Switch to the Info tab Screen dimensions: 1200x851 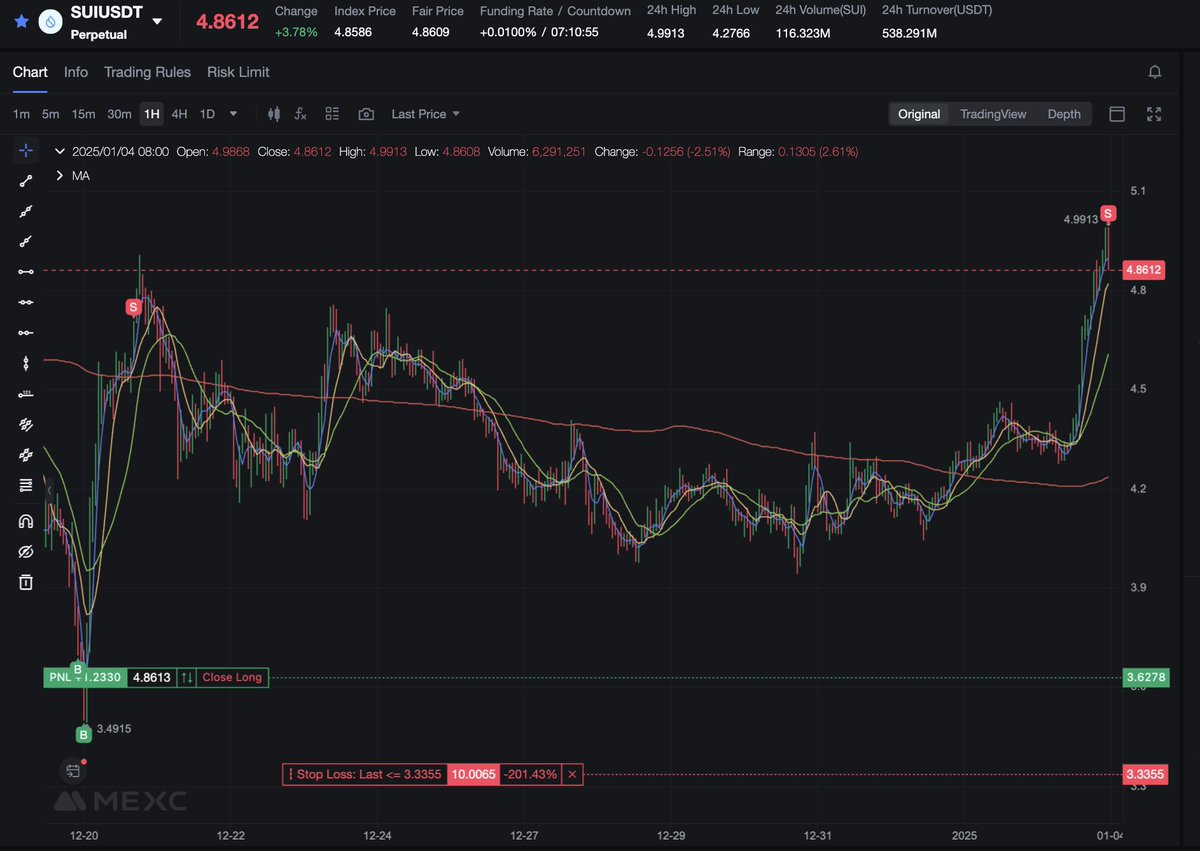coord(76,72)
